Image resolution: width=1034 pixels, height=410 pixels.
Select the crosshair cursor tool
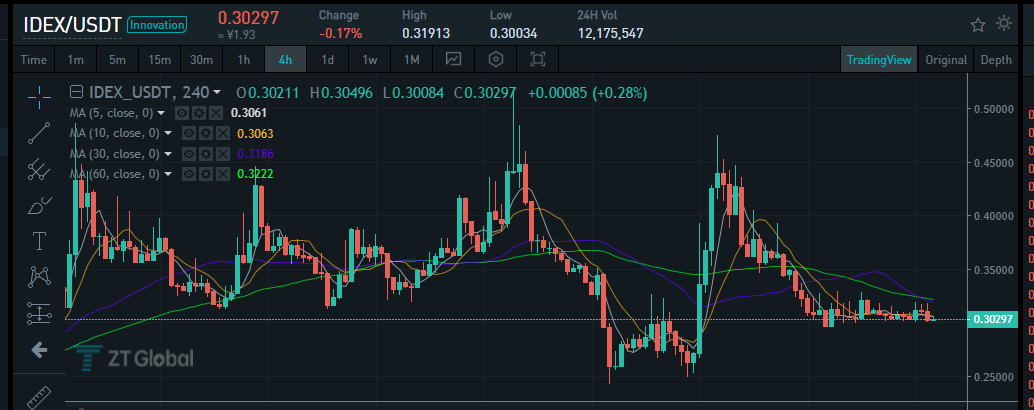39,97
